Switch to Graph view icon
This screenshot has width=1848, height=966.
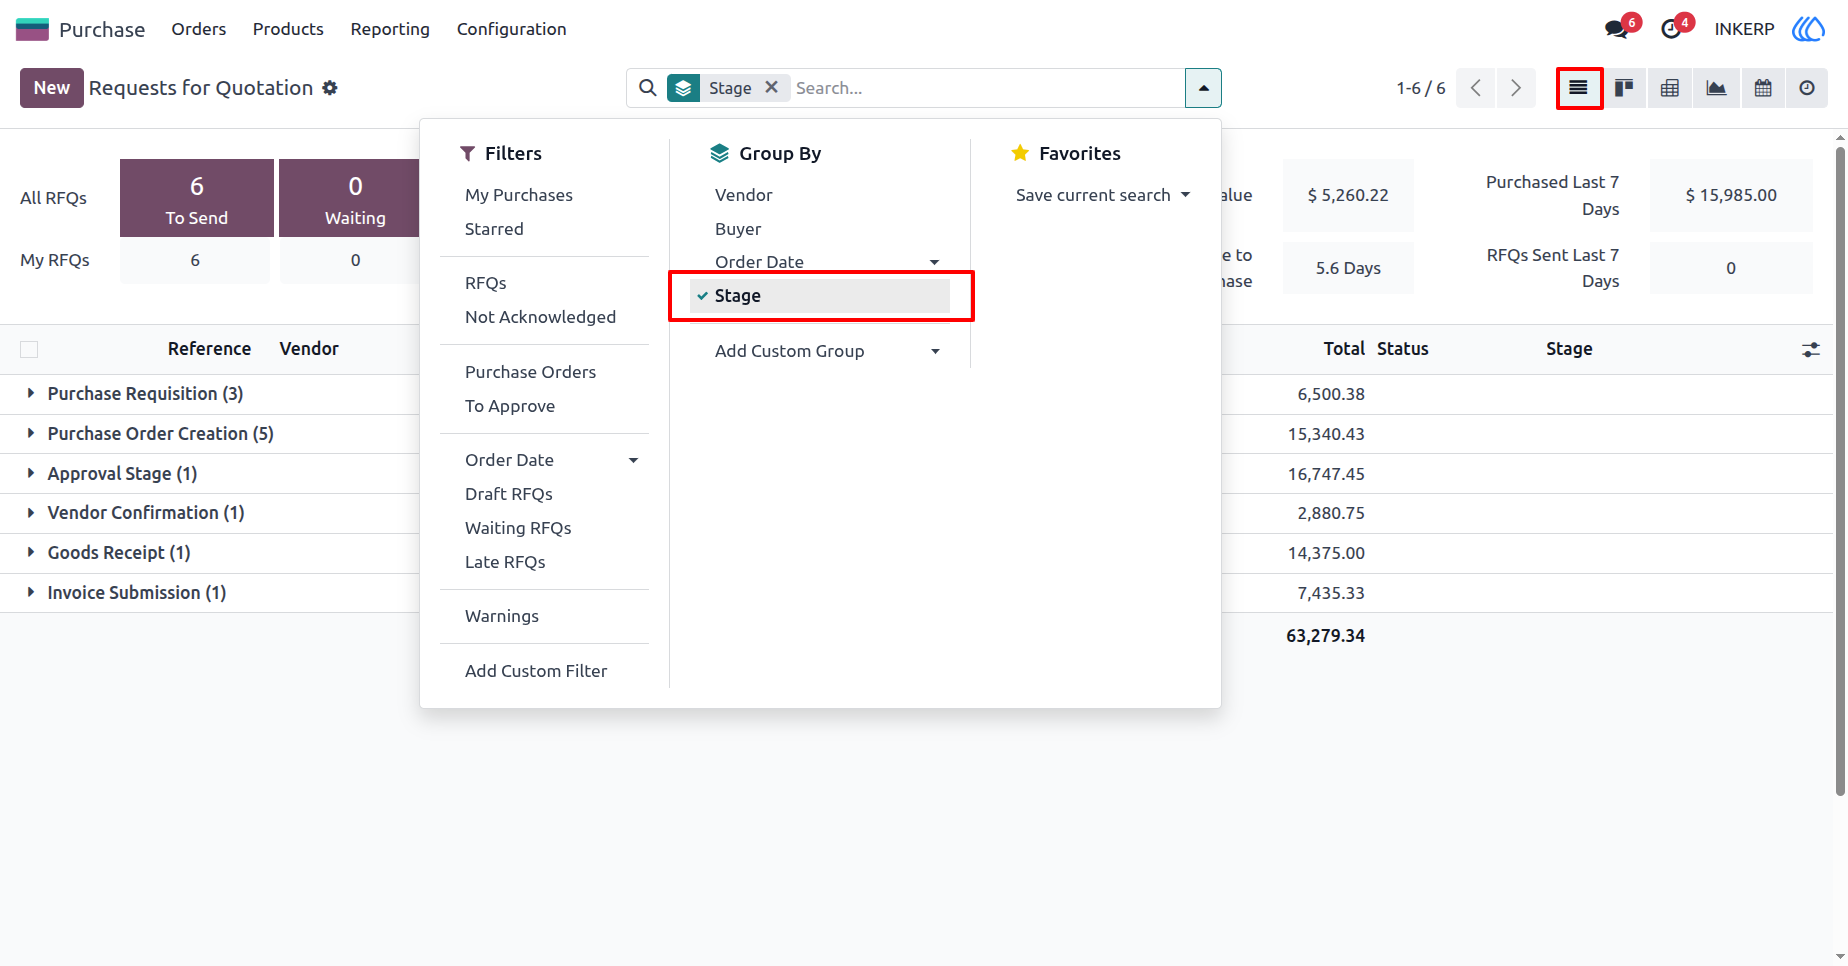point(1716,88)
